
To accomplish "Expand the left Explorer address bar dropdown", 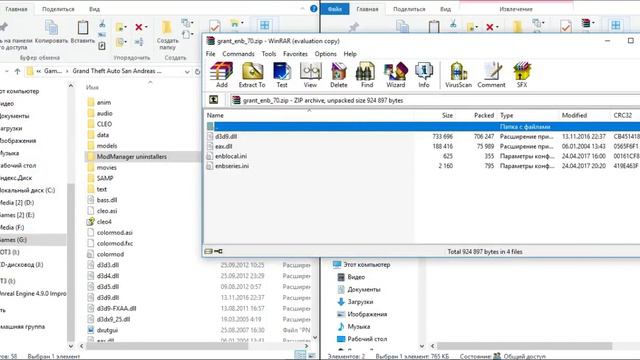I will (x=187, y=71).
